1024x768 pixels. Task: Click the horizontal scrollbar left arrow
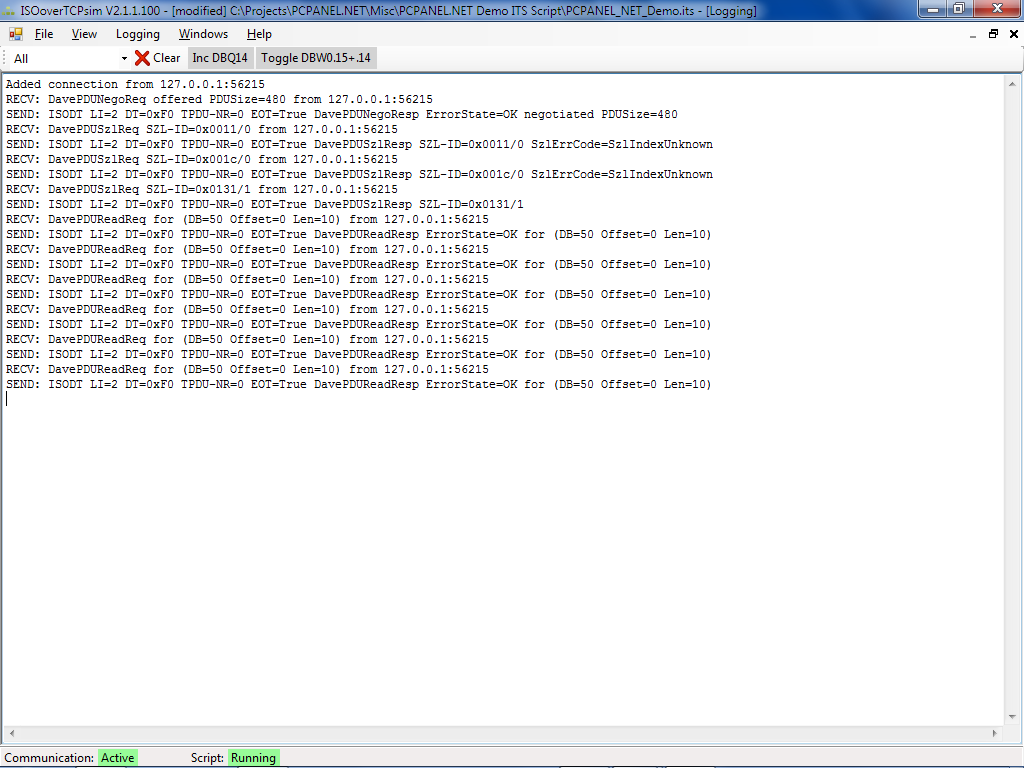coord(10,734)
